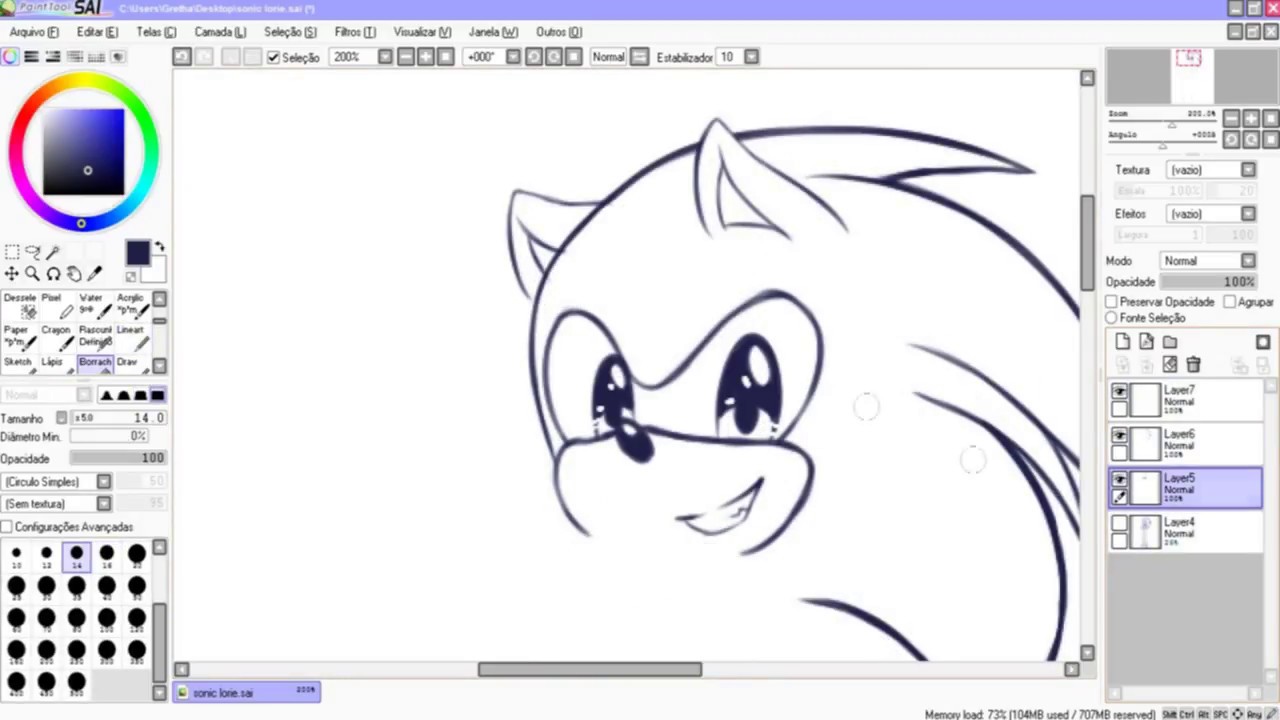The height and width of the screenshot is (720, 1280).
Task: Zoom in canvas with plus button
Action: [x=425, y=57]
